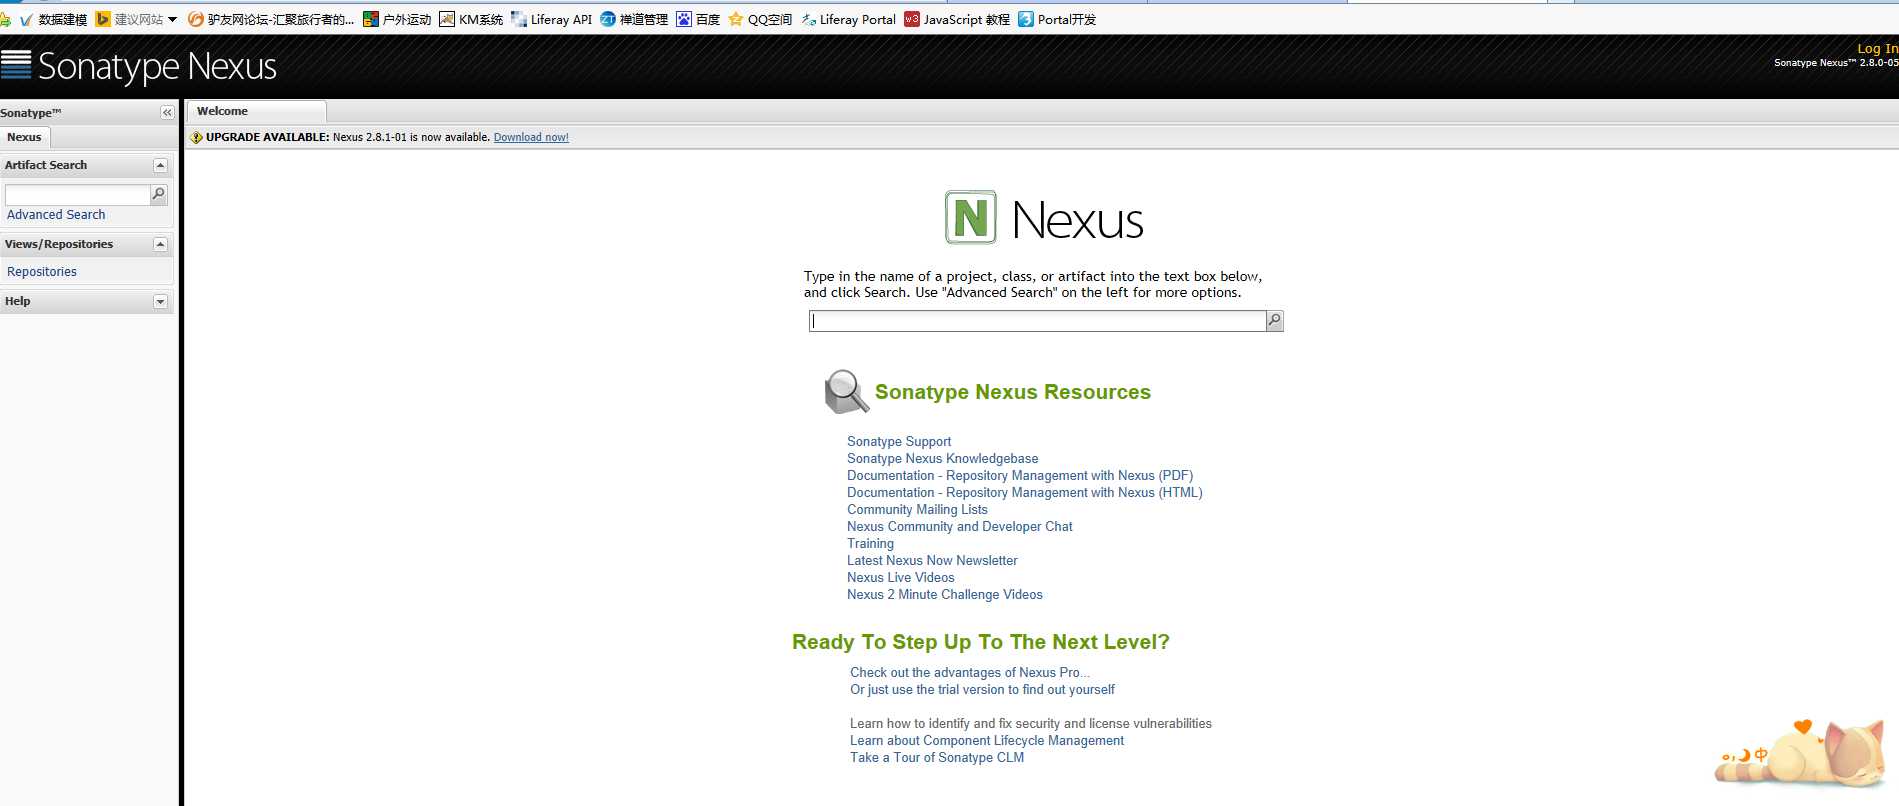Open the QQ空间 bookmark
The image size is (1899, 806).
(x=760, y=19)
